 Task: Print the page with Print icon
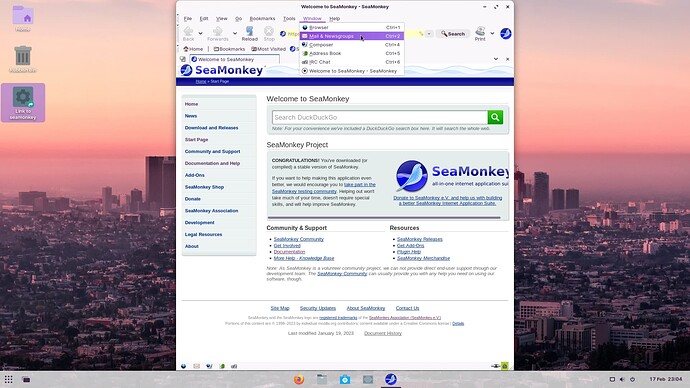[480, 33]
